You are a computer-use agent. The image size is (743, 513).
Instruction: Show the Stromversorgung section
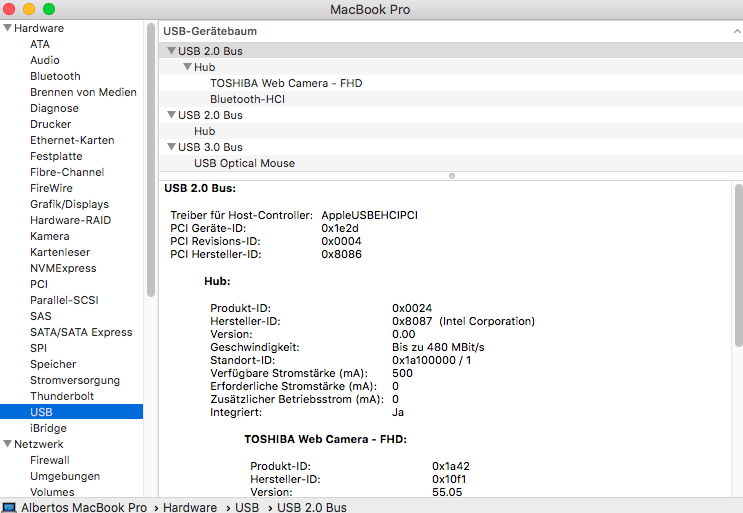coord(74,380)
